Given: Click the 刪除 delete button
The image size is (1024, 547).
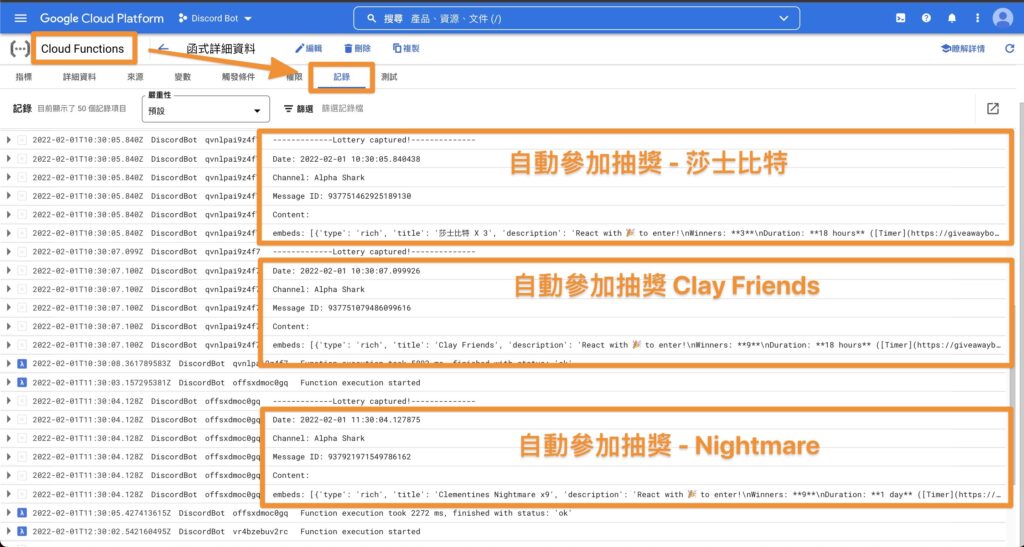Looking at the screenshot, I should tap(357, 48).
